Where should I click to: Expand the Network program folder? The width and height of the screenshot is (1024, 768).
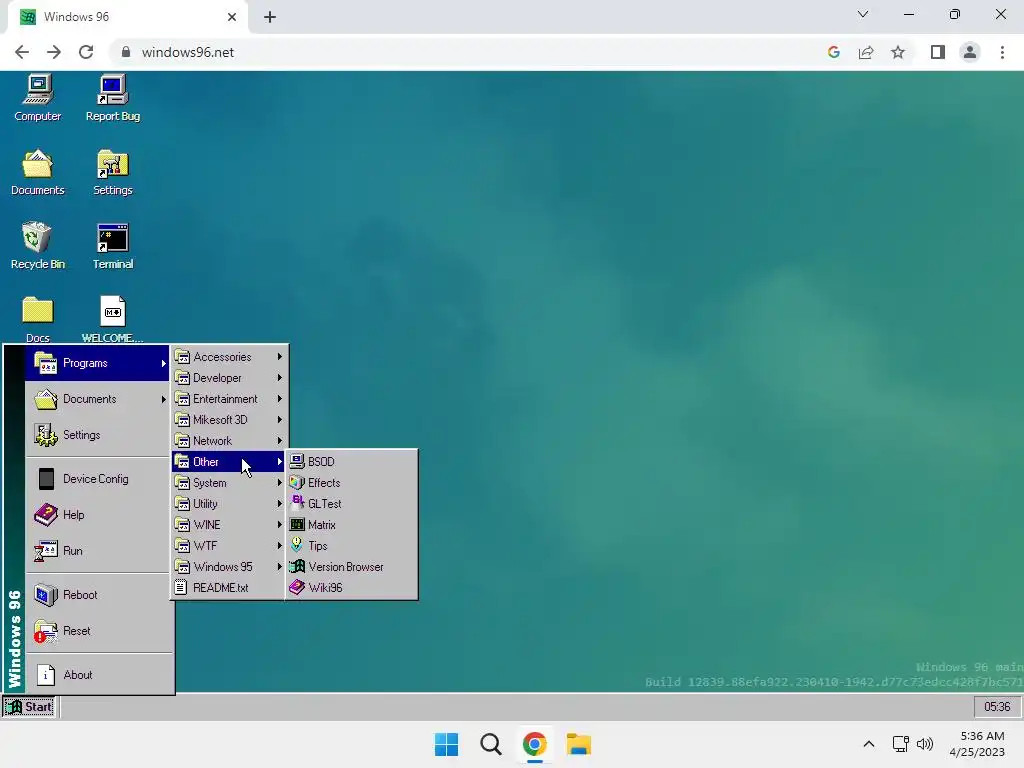pyautogui.click(x=229, y=440)
